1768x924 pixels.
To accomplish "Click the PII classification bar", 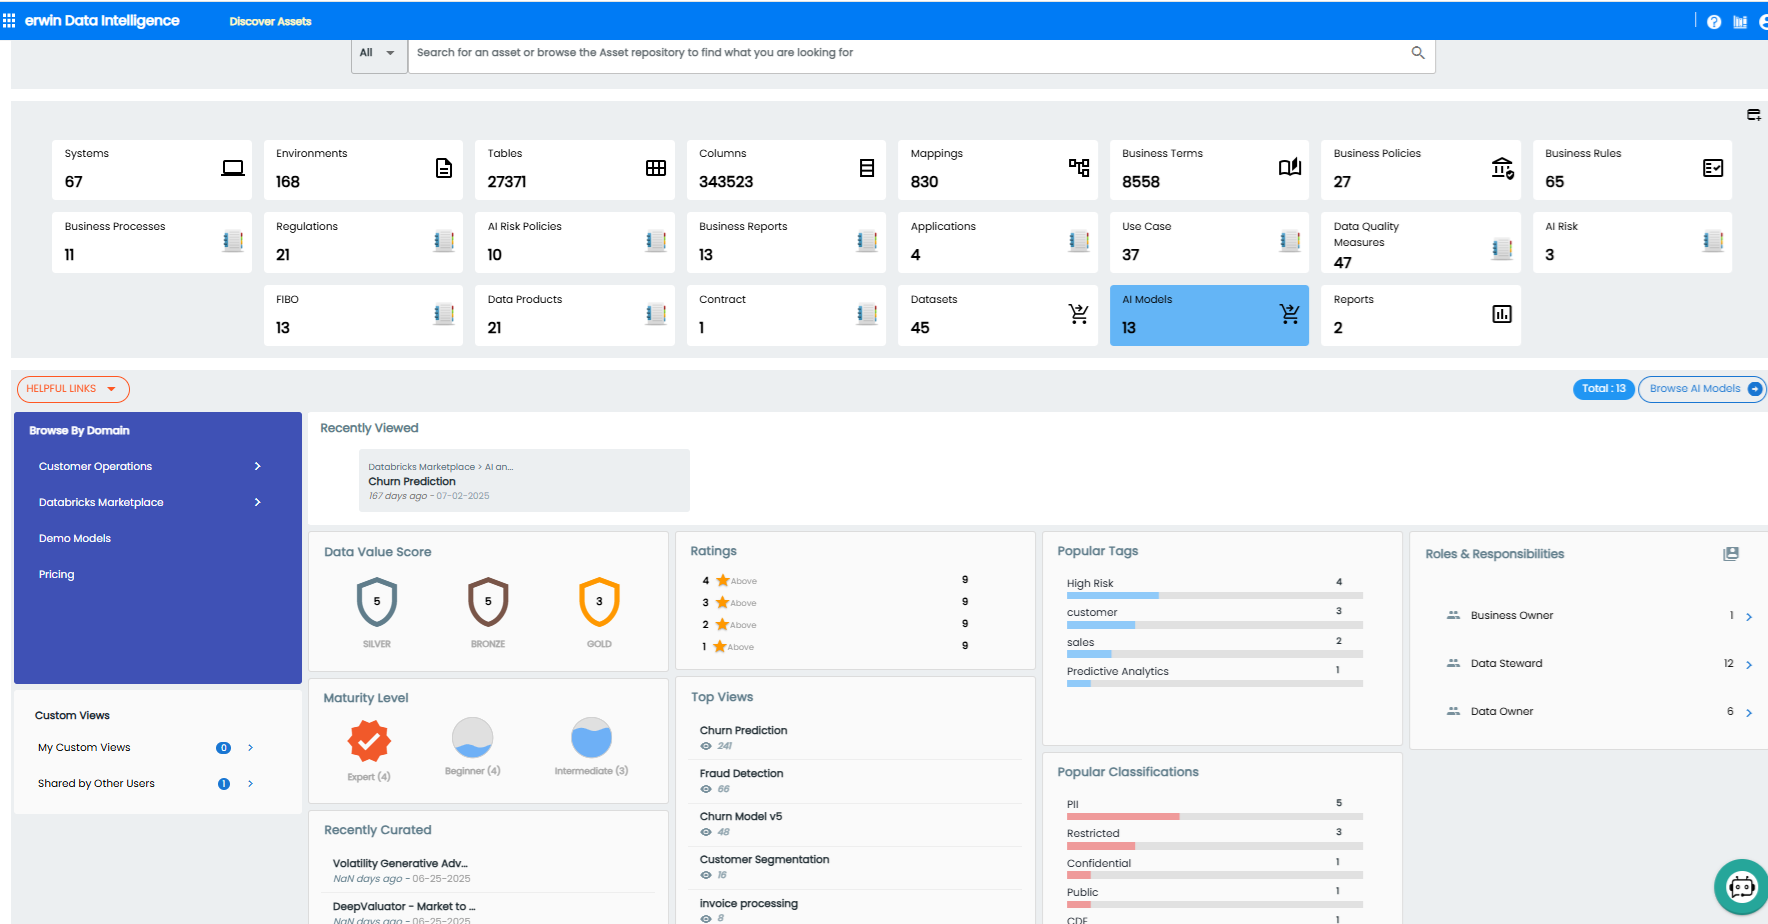I will click(1214, 816).
